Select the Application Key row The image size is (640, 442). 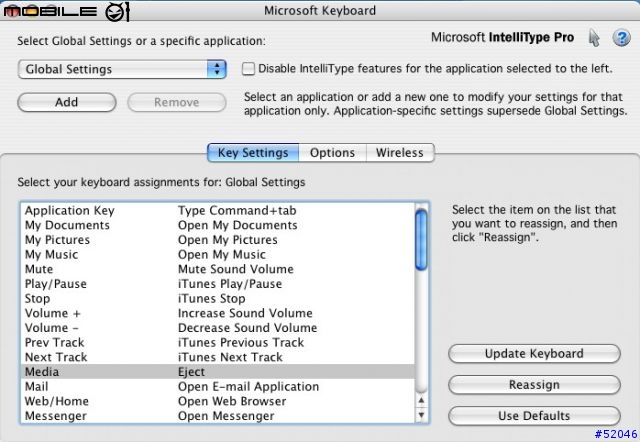[x=218, y=211]
